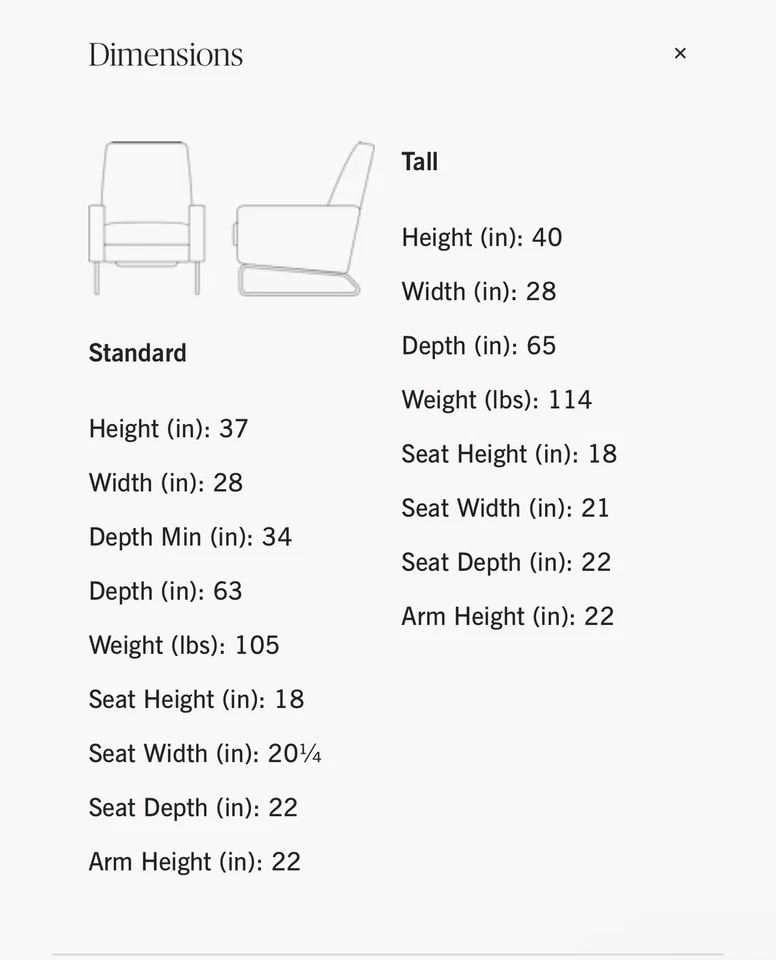Click Weight (lbs): 114 line

tap(497, 400)
